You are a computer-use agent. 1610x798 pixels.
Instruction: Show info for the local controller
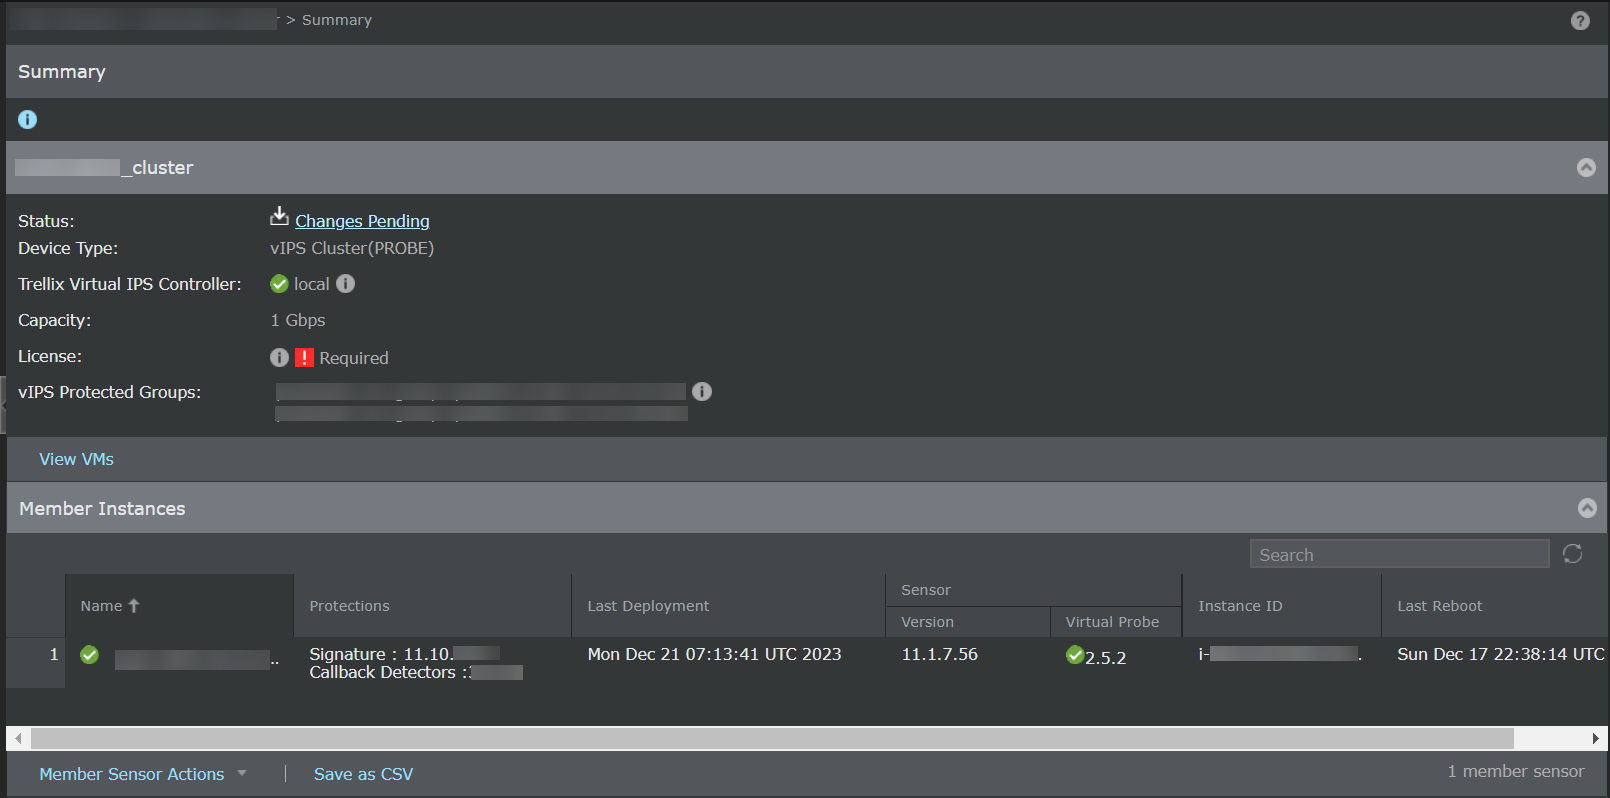pyautogui.click(x=346, y=284)
